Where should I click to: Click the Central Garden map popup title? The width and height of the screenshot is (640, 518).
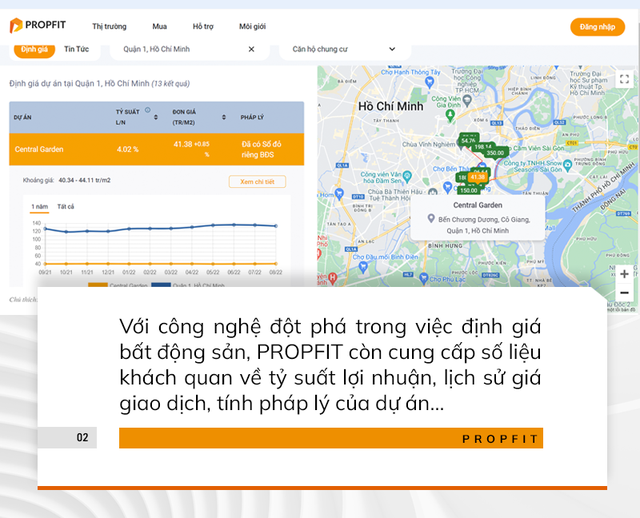click(x=478, y=205)
